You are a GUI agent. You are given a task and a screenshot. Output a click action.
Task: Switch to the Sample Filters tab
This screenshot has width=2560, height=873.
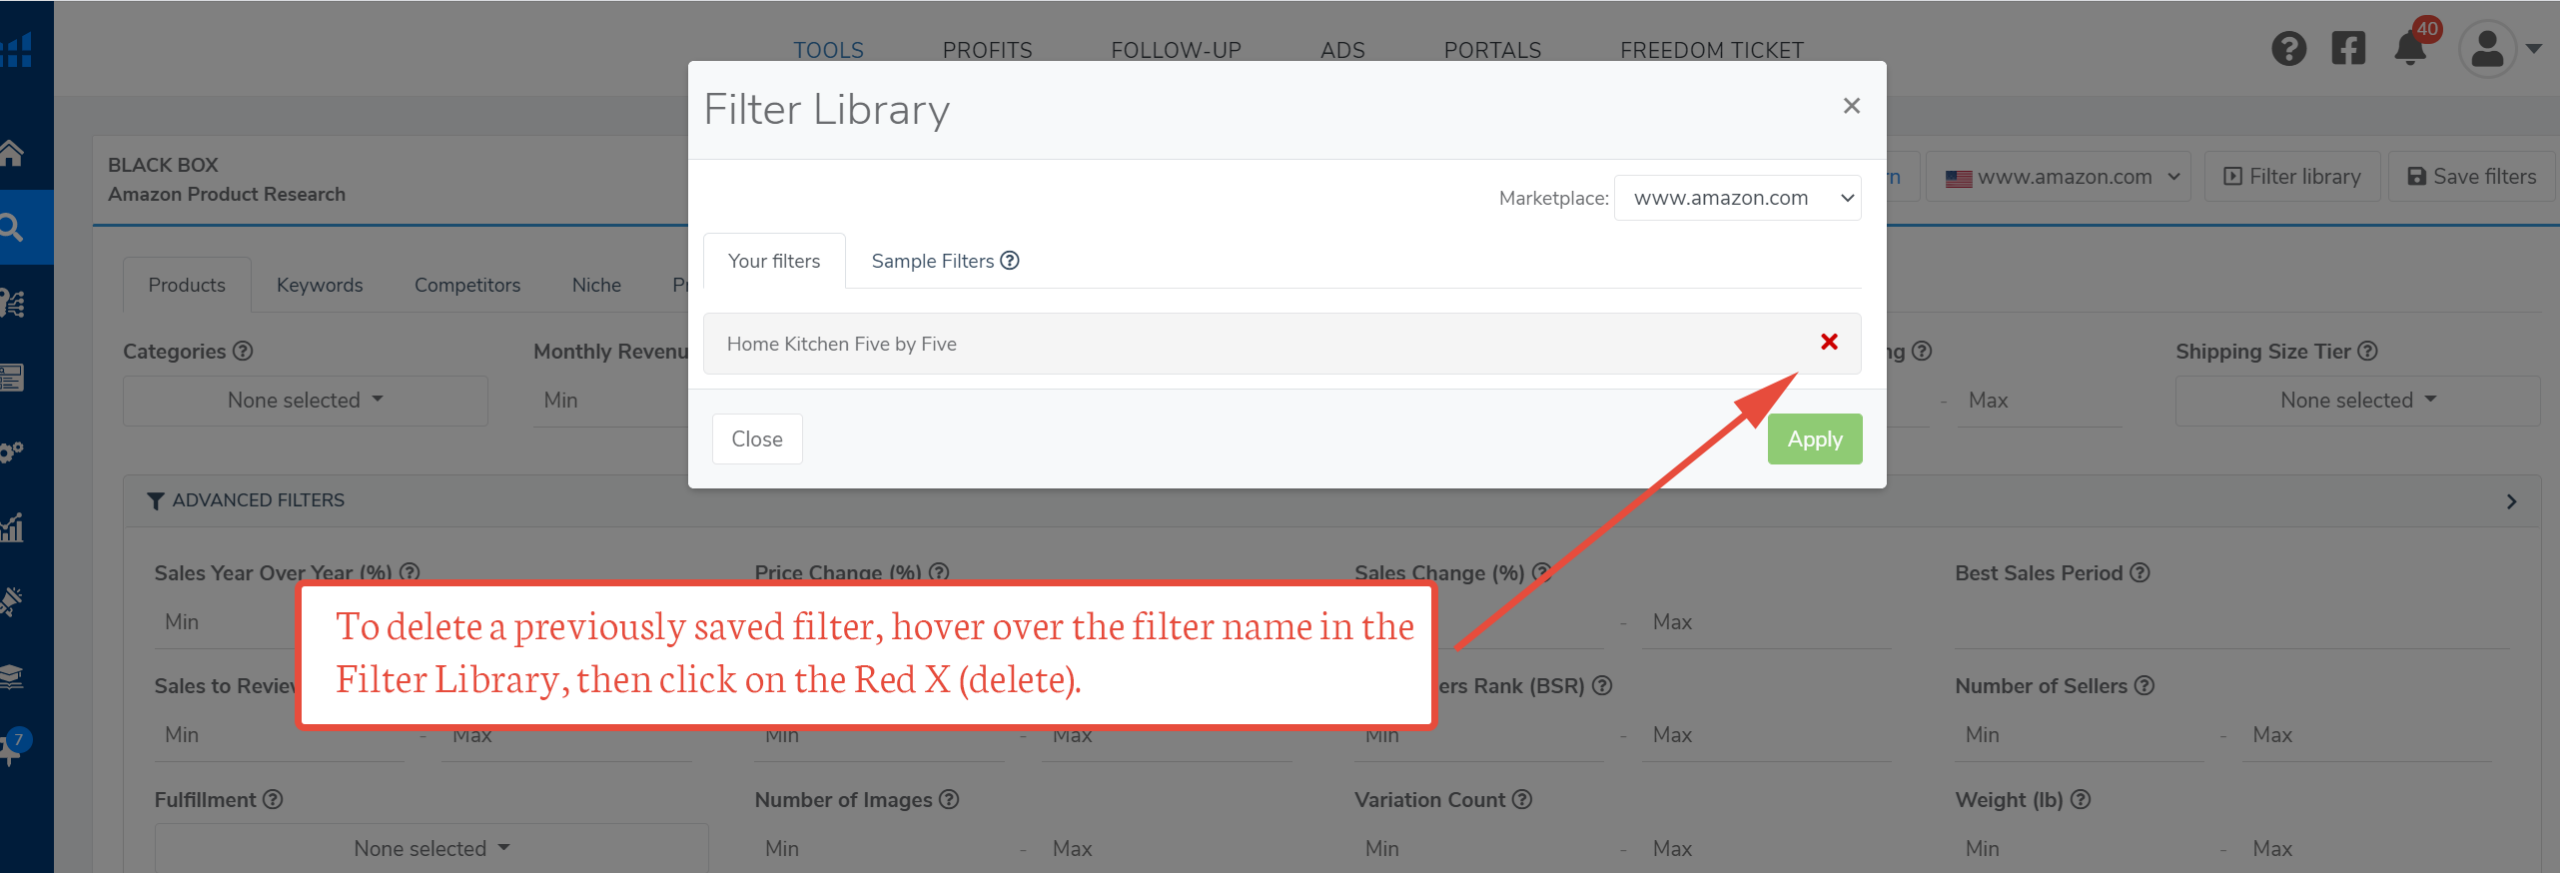pos(932,261)
